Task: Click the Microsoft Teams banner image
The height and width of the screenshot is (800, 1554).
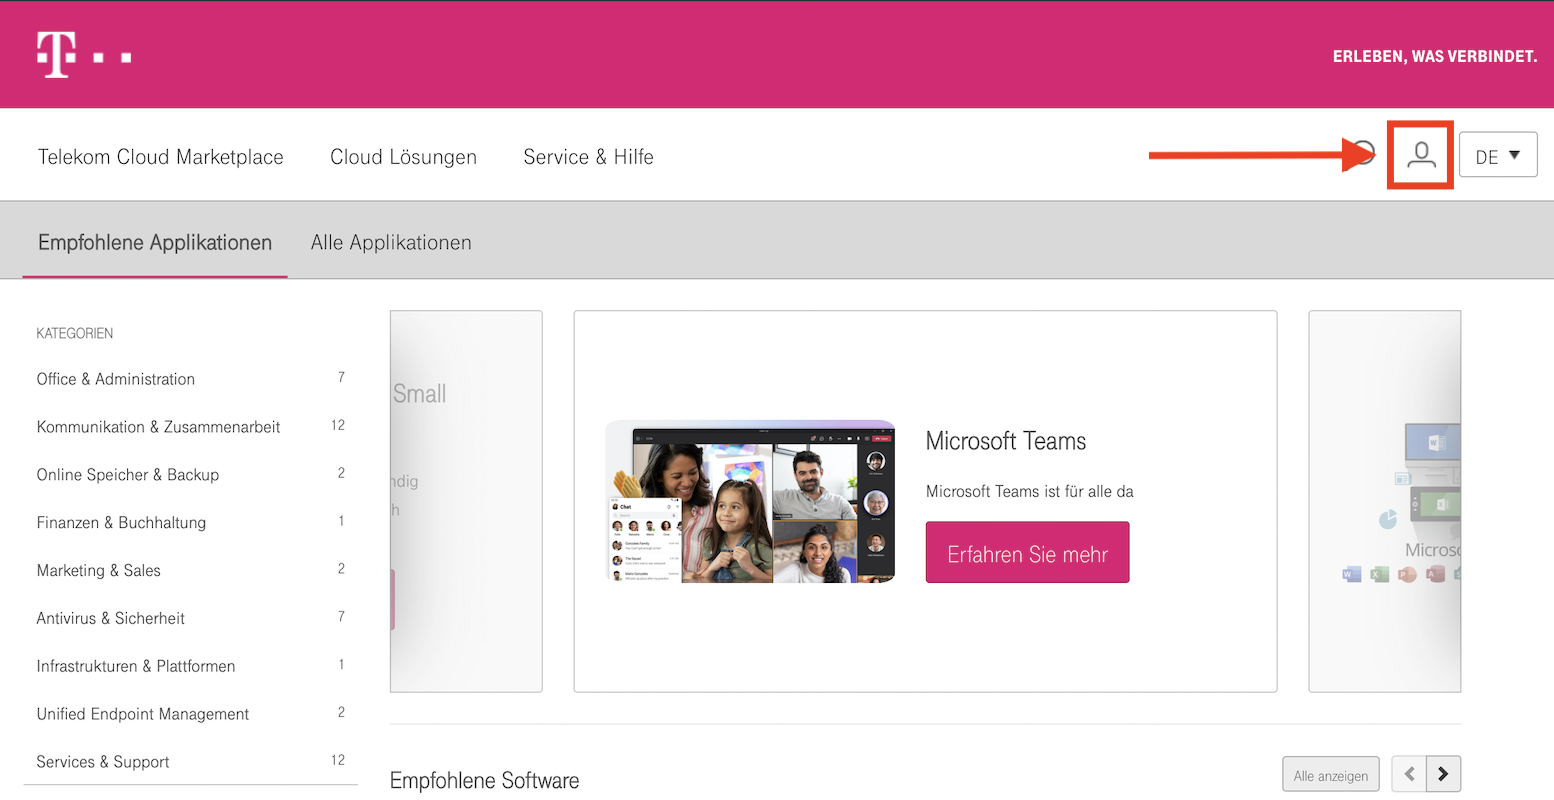Action: click(x=750, y=502)
